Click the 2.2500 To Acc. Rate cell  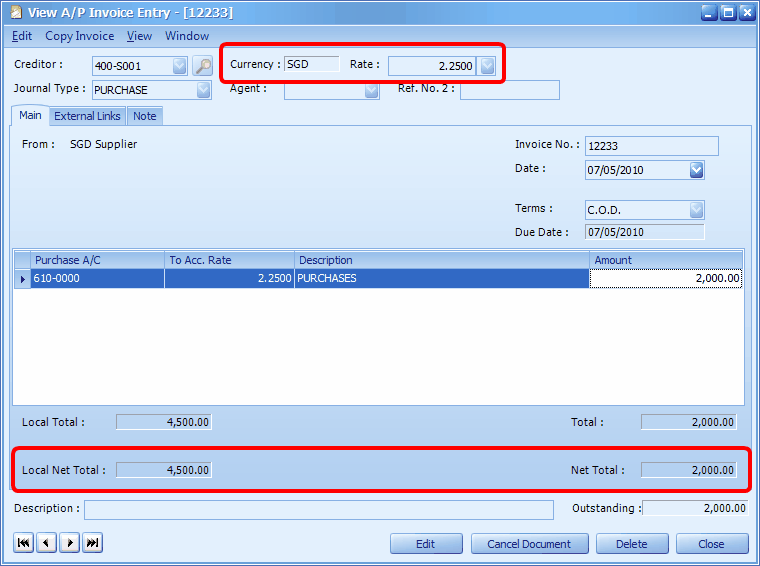[x=229, y=279]
